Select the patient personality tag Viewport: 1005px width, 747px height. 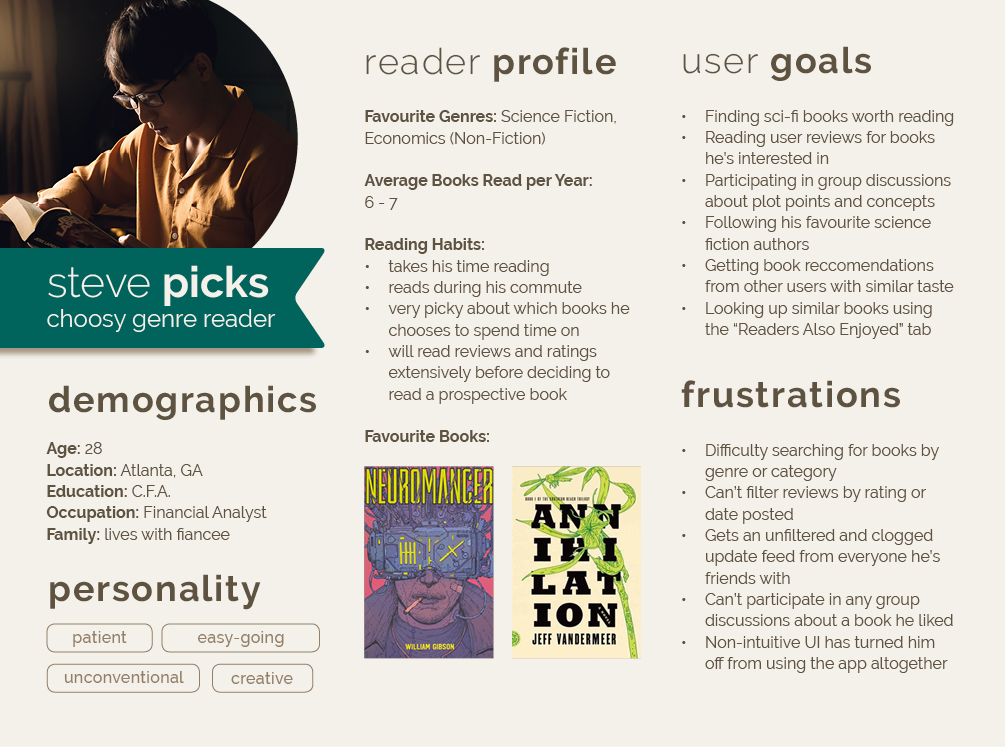(99, 637)
